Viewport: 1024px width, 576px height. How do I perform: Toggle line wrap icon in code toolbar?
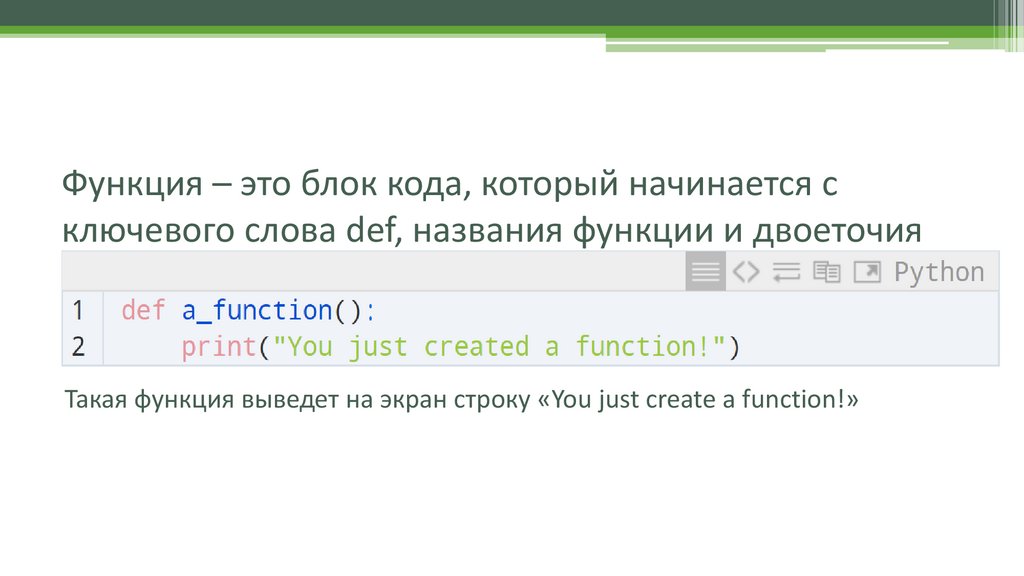coord(786,271)
